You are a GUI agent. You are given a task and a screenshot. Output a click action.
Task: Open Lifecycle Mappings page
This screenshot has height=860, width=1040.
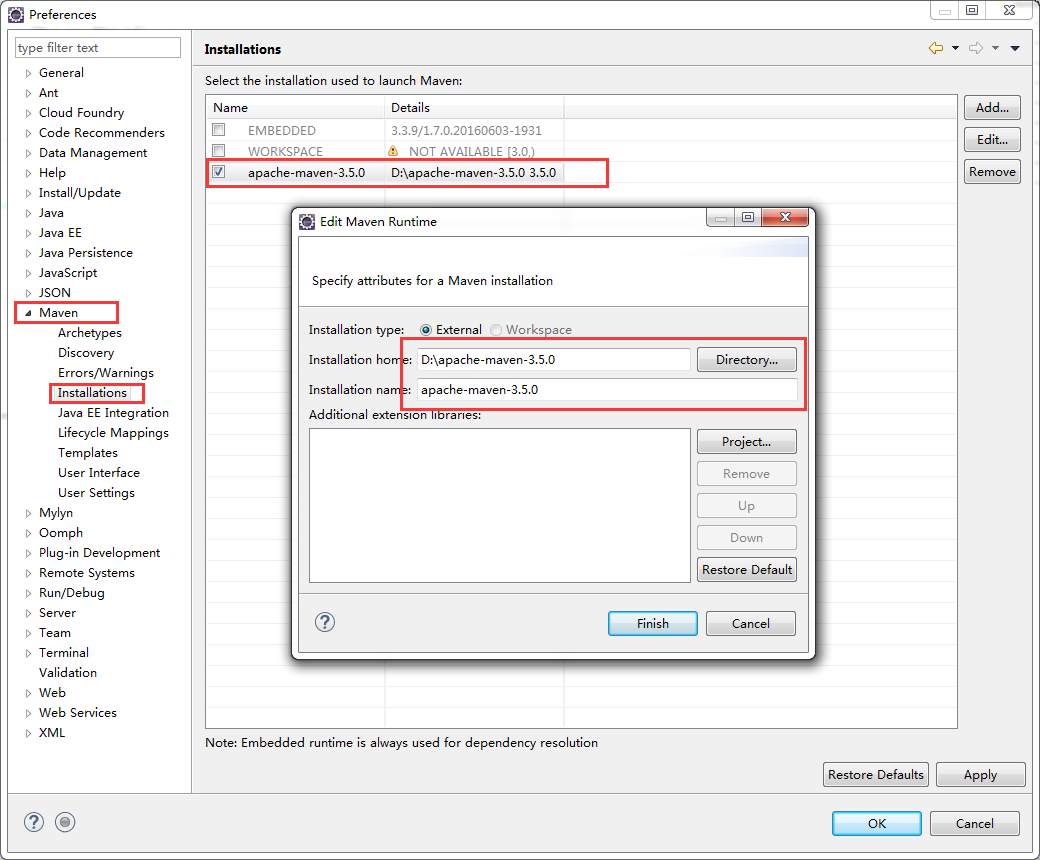pyautogui.click(x=113, y=432)
